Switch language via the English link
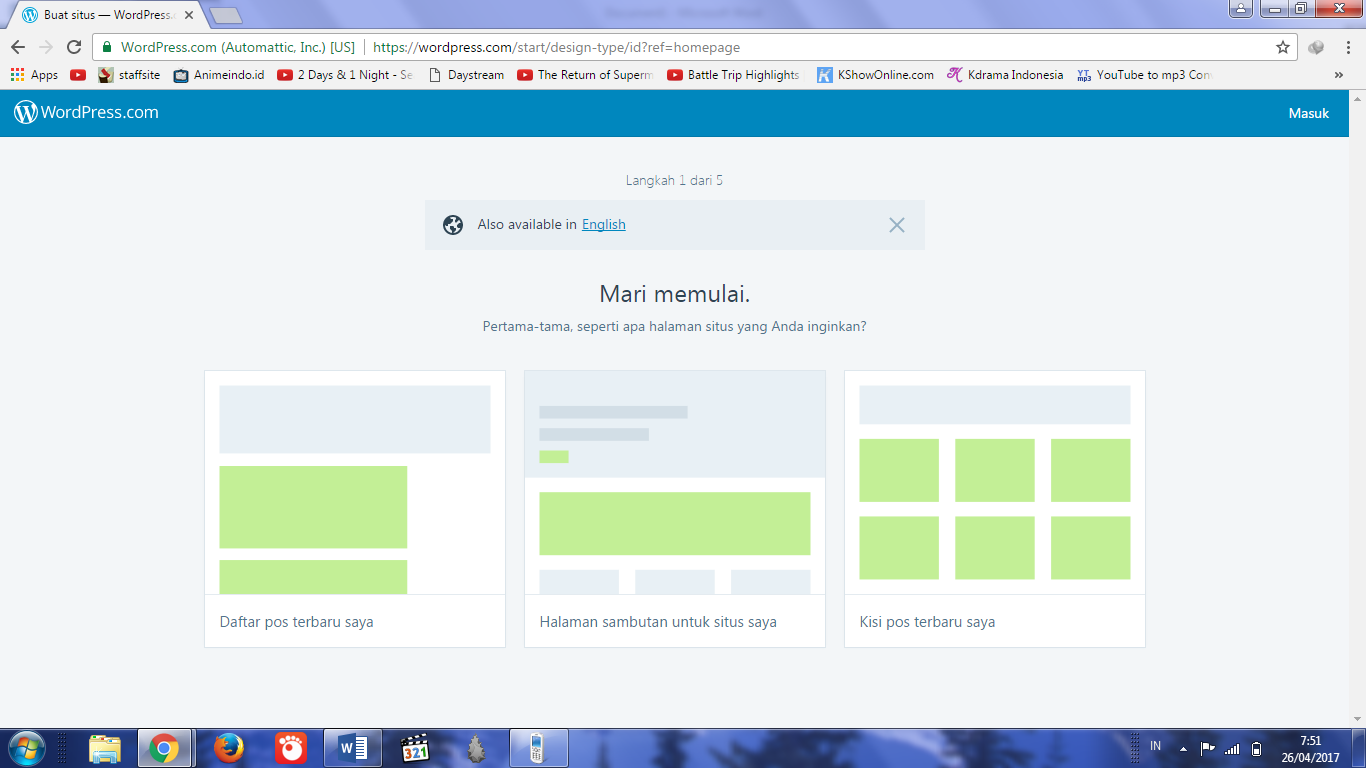1366x768 pixels. click(x=604, y=225)
